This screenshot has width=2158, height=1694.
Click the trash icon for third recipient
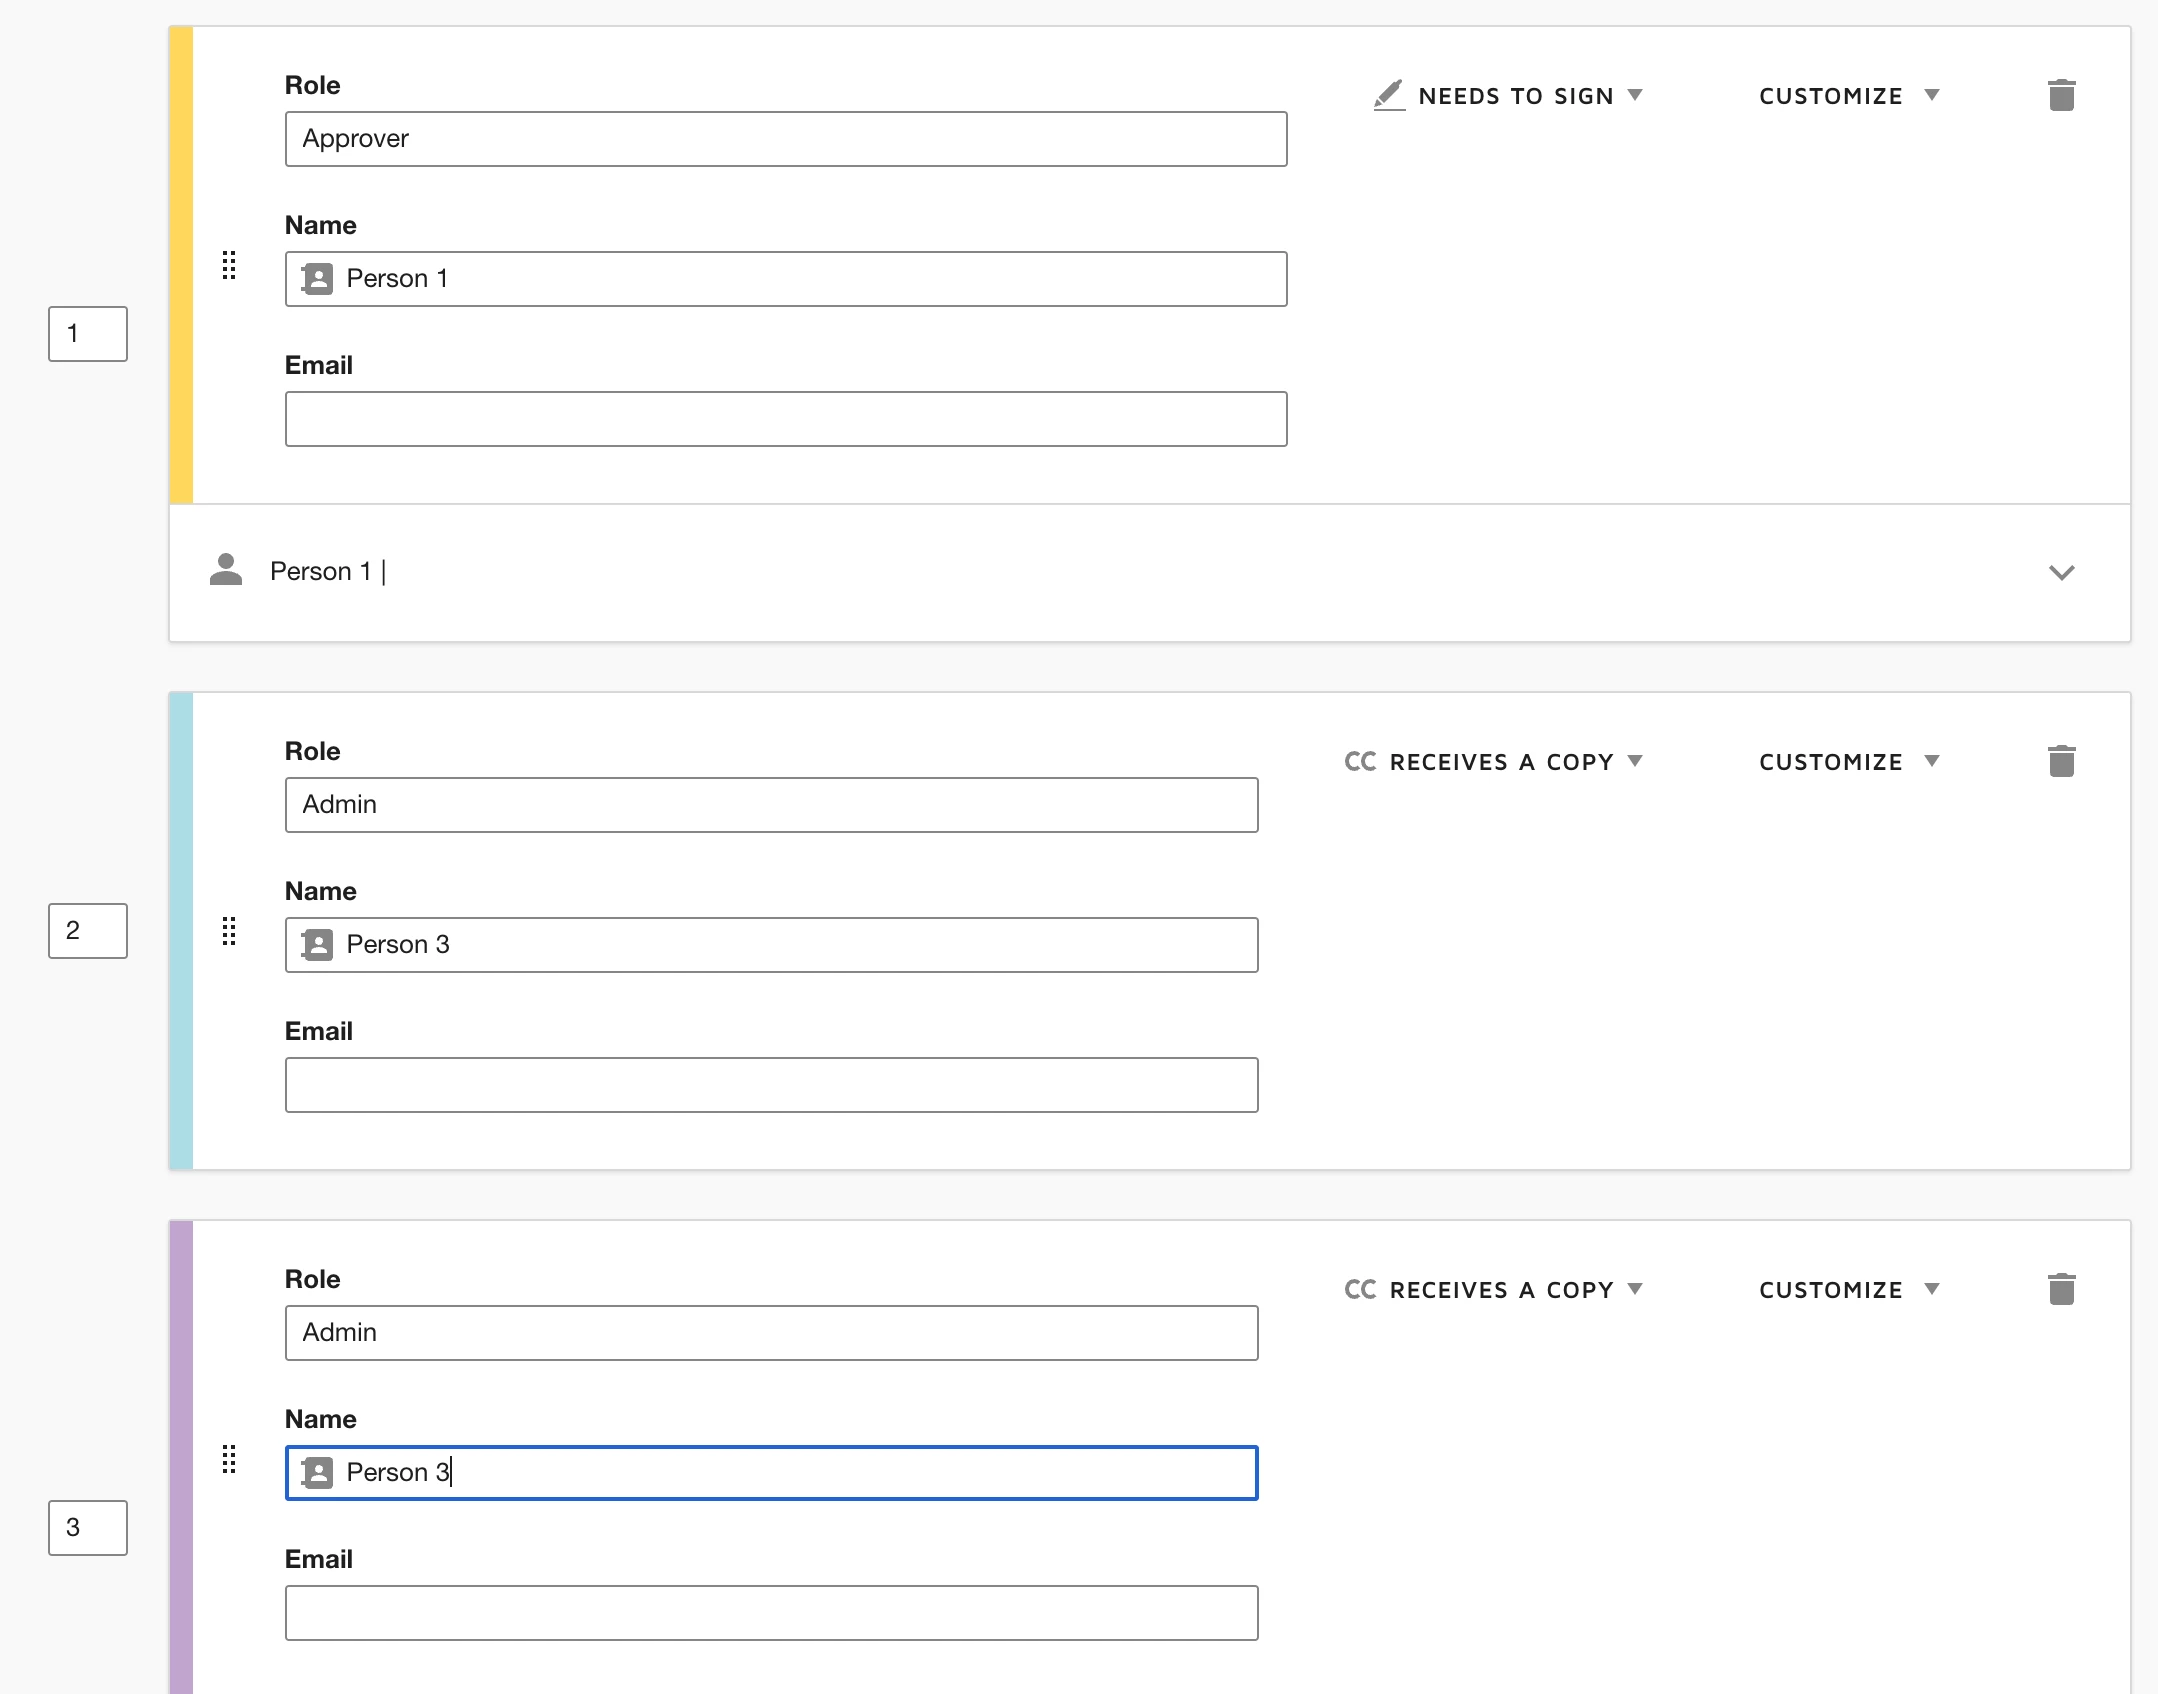tap(2061, 1290)
